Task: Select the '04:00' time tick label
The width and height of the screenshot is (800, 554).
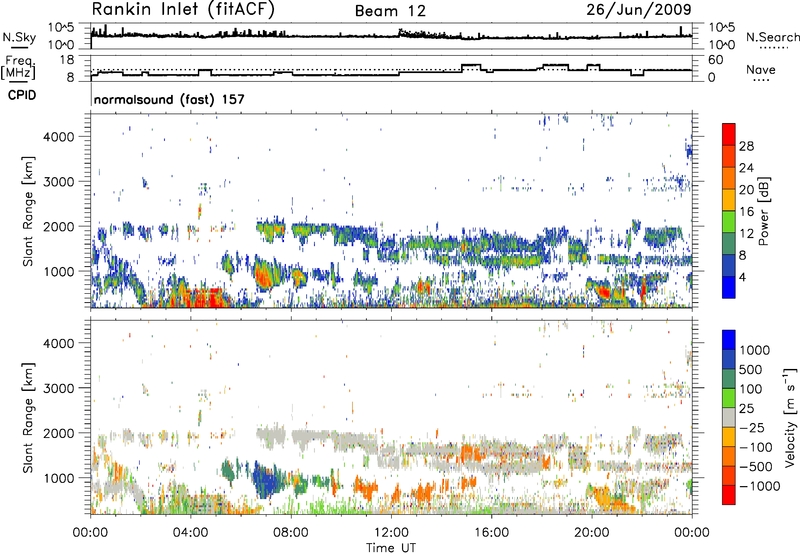Action: [190, 533]
